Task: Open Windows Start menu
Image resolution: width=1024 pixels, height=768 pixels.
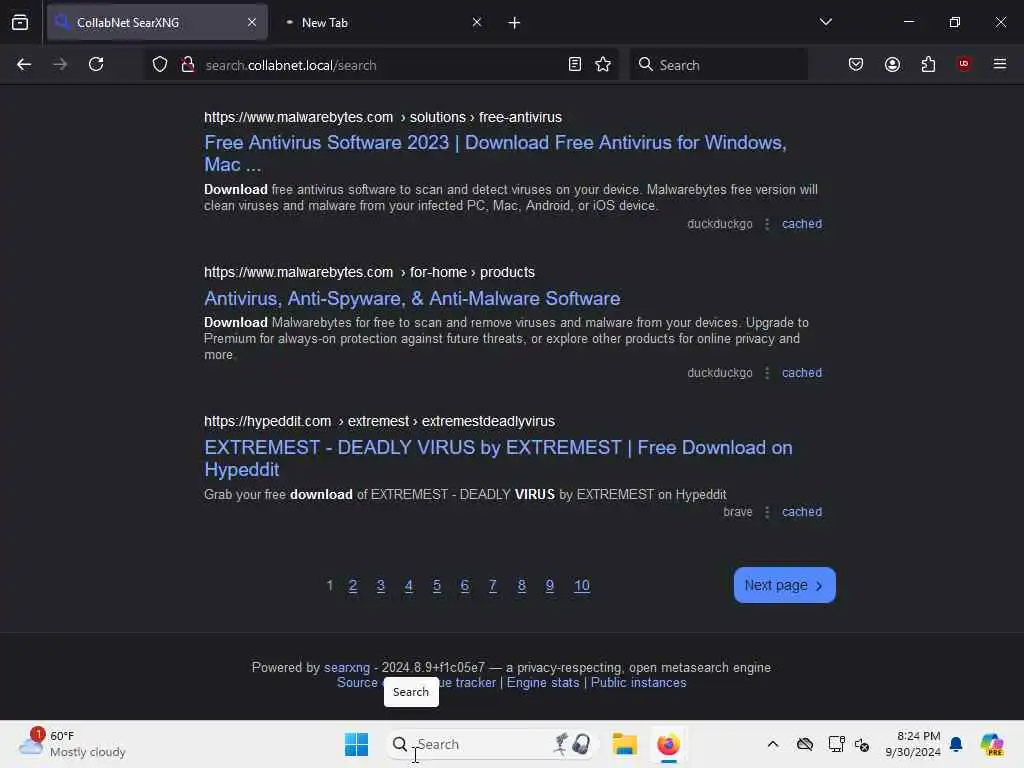Action: tap(357, 744)
